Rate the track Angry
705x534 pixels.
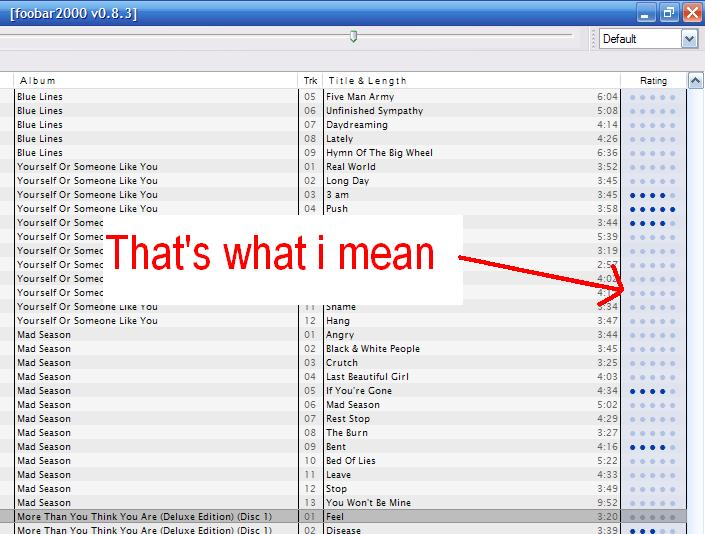[x=653, y=335]
